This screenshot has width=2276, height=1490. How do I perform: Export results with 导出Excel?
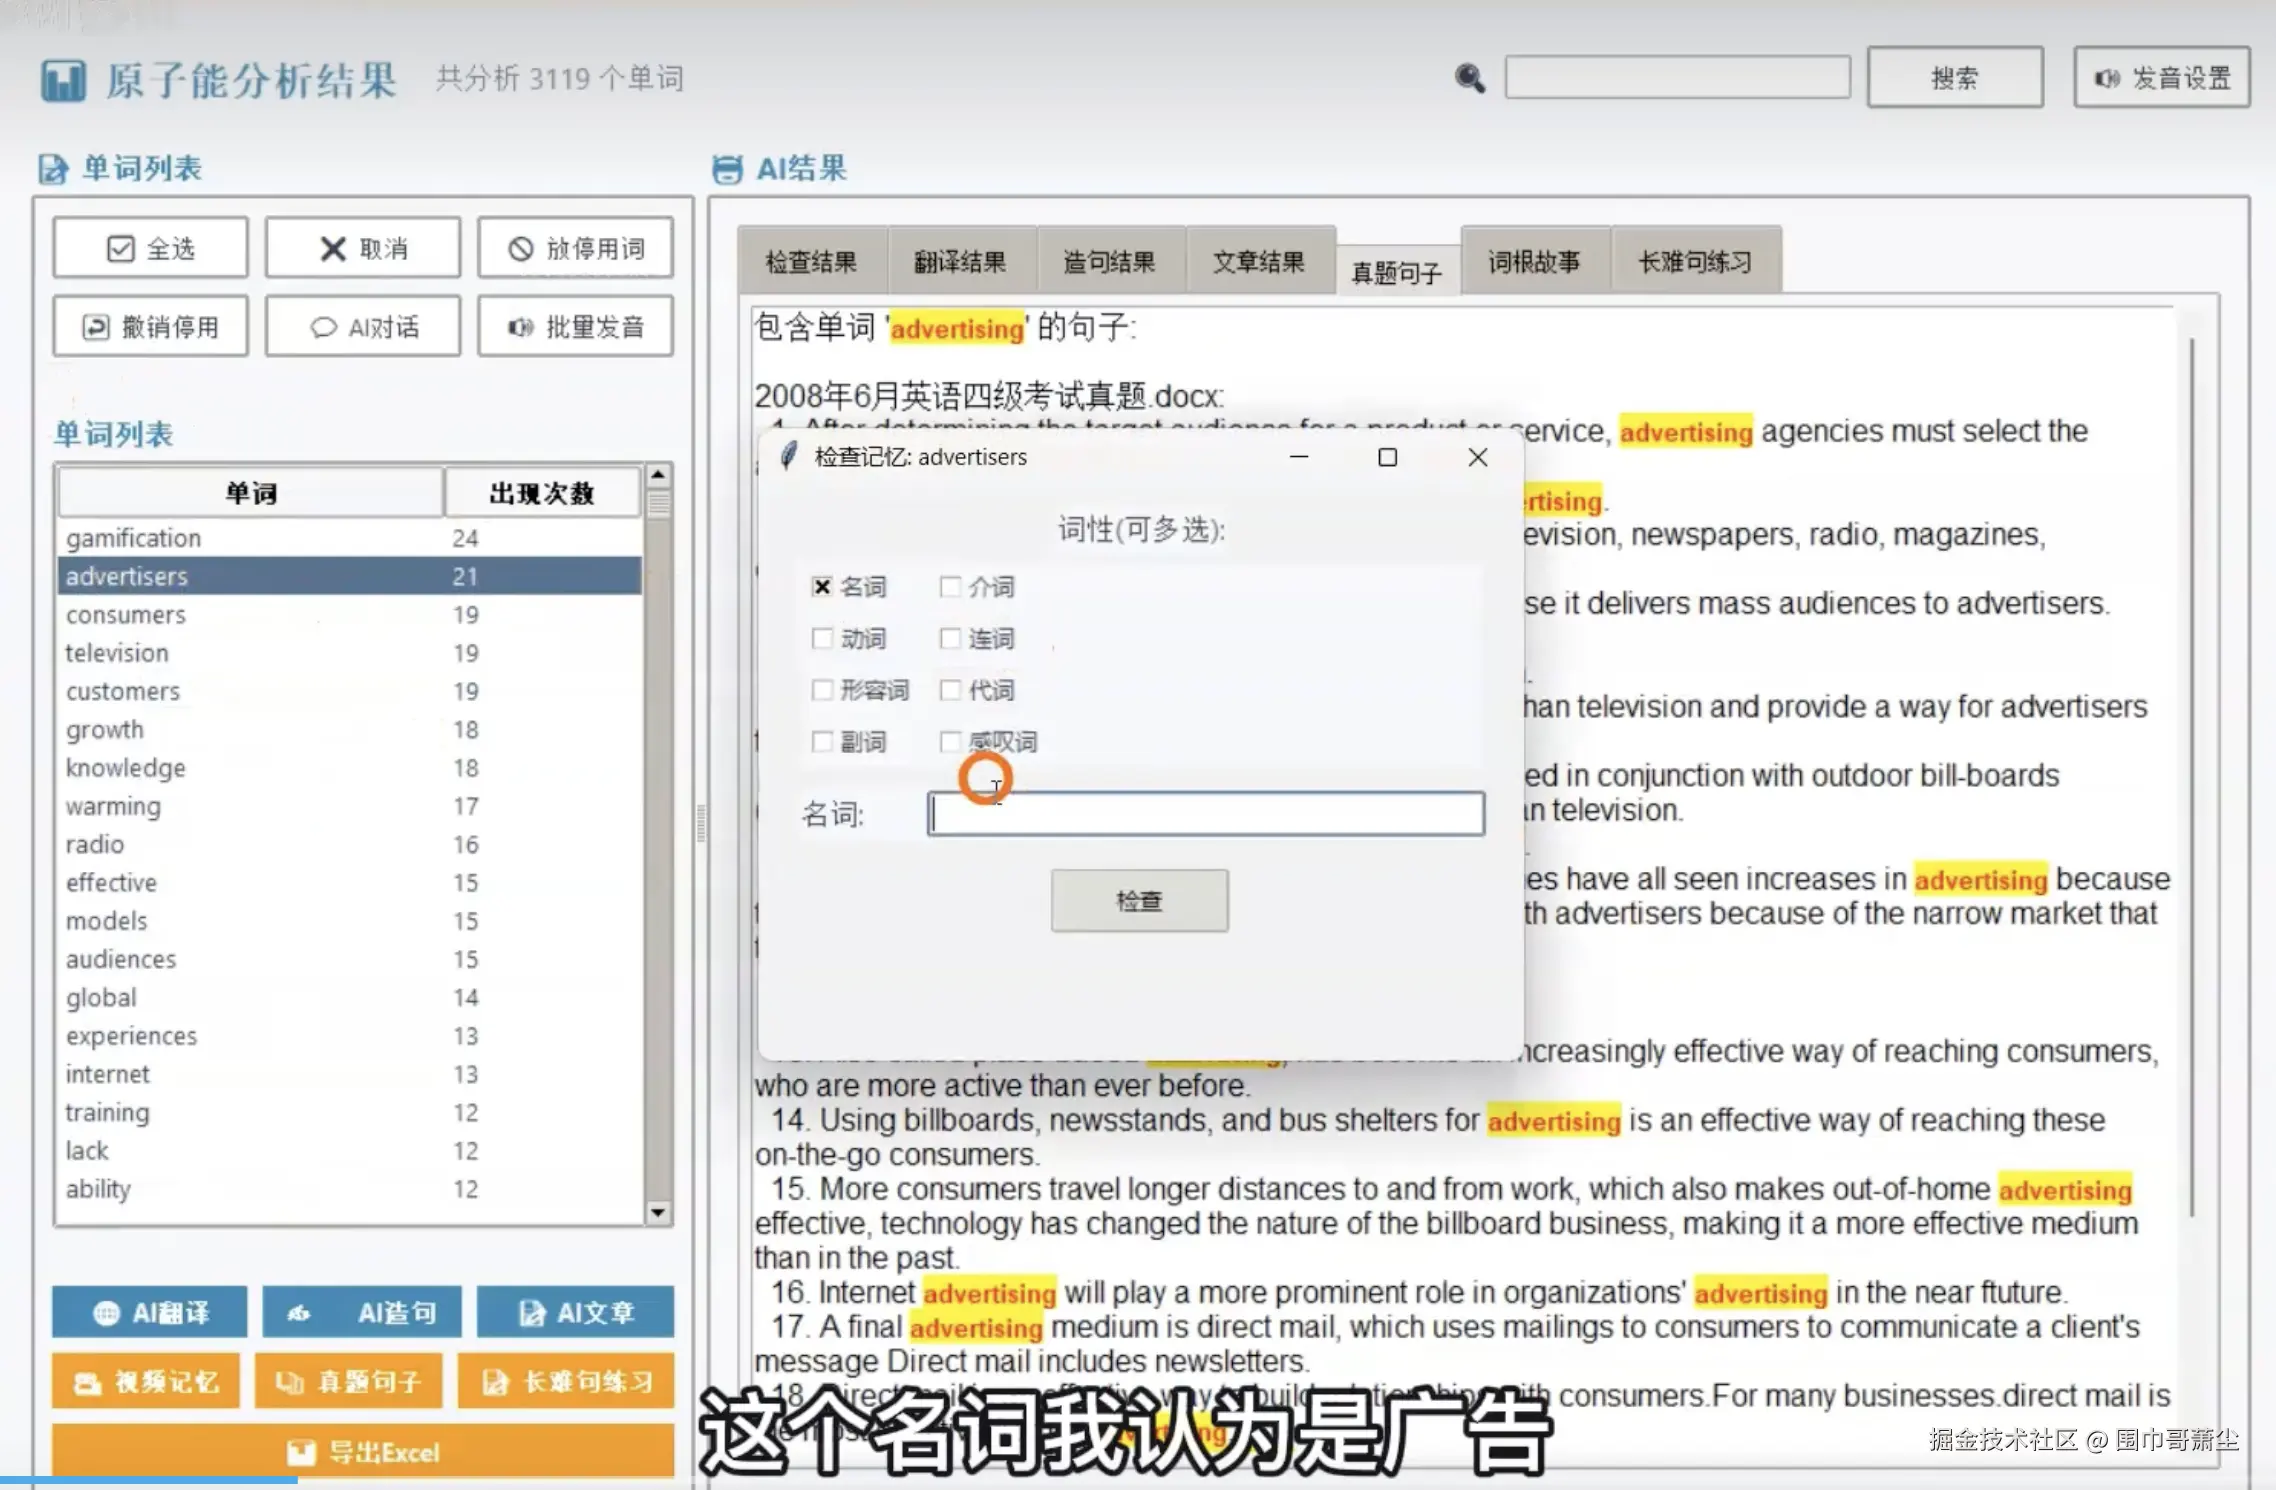(363, 1451)
